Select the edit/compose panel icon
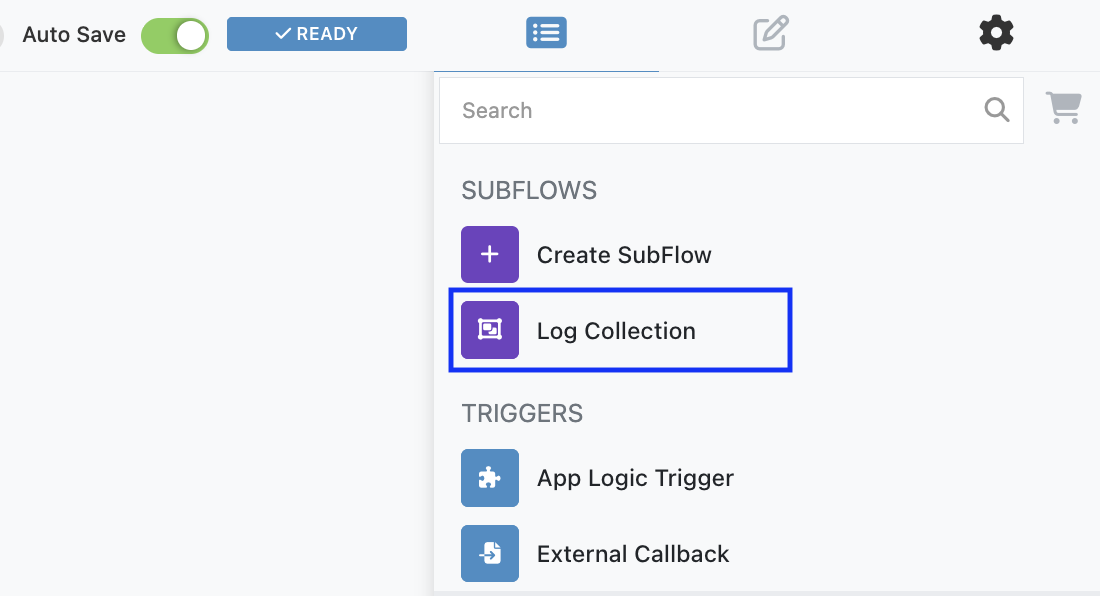Viewport: 1100px width, 596px height. tap(770, 33)
